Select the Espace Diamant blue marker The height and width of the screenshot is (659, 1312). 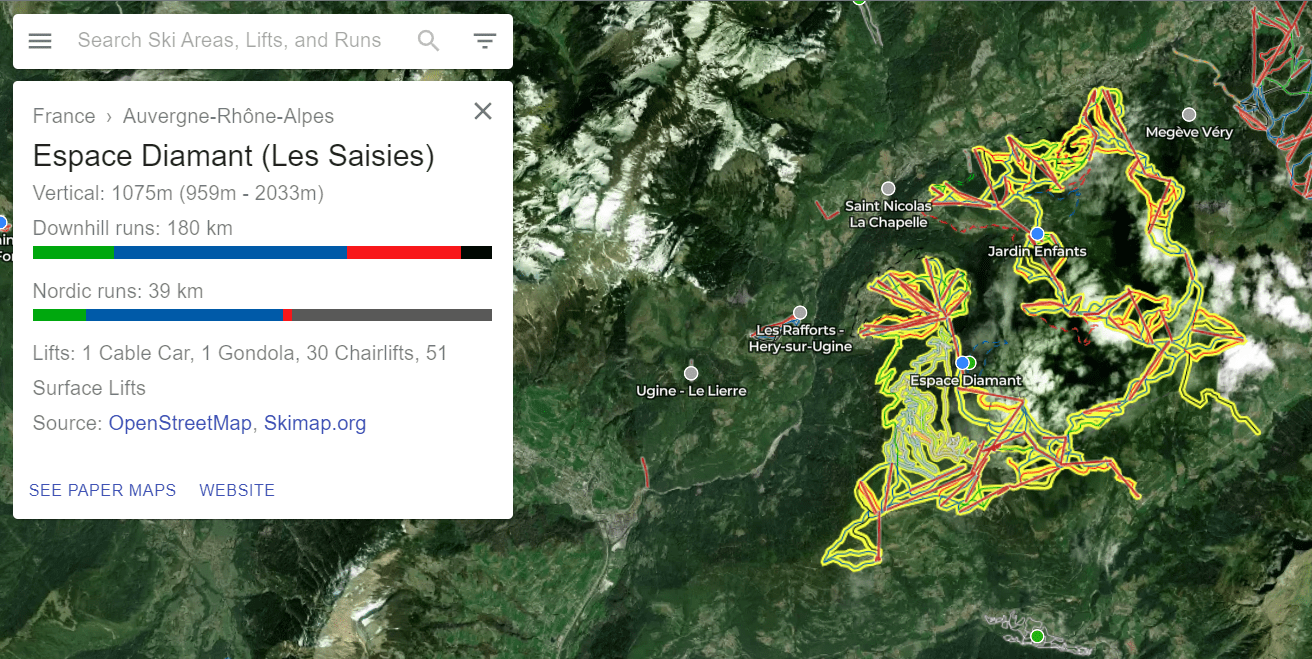pos(962,363)
